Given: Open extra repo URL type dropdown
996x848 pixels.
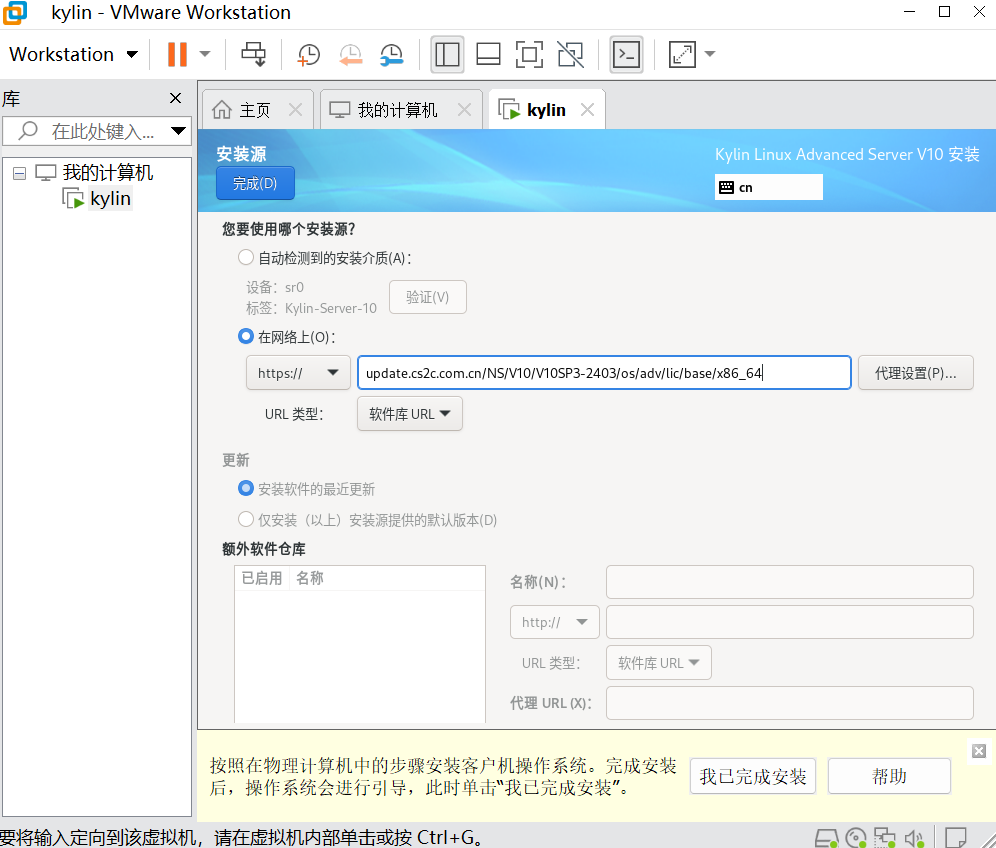Looking at the screenshot, I should (659, 663).
